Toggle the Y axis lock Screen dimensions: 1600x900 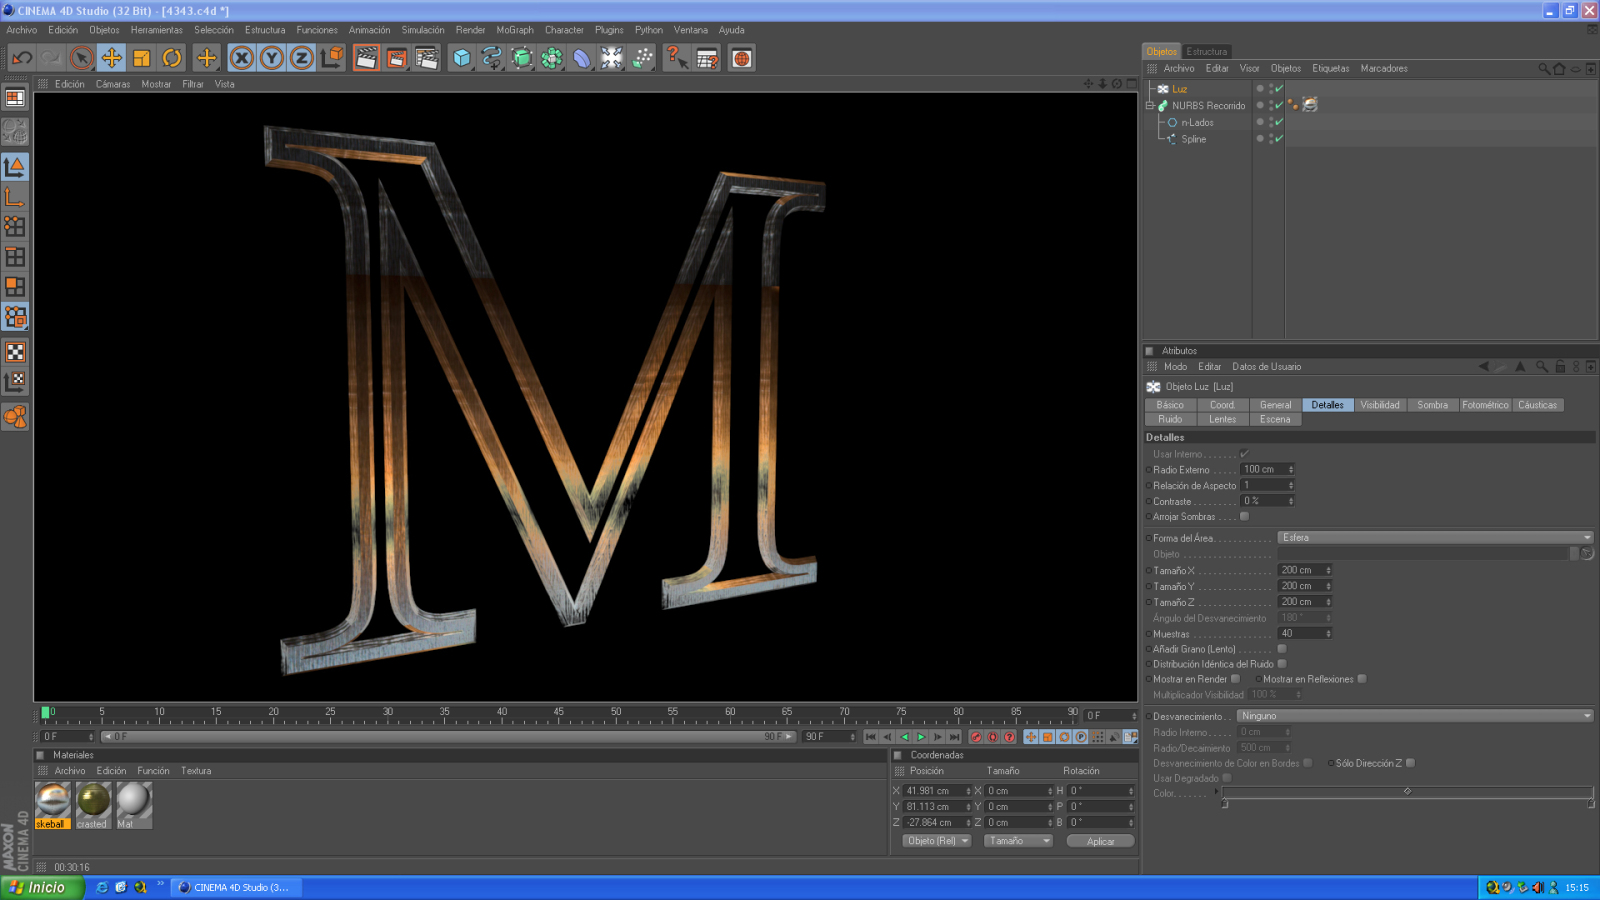pos(271,58)
